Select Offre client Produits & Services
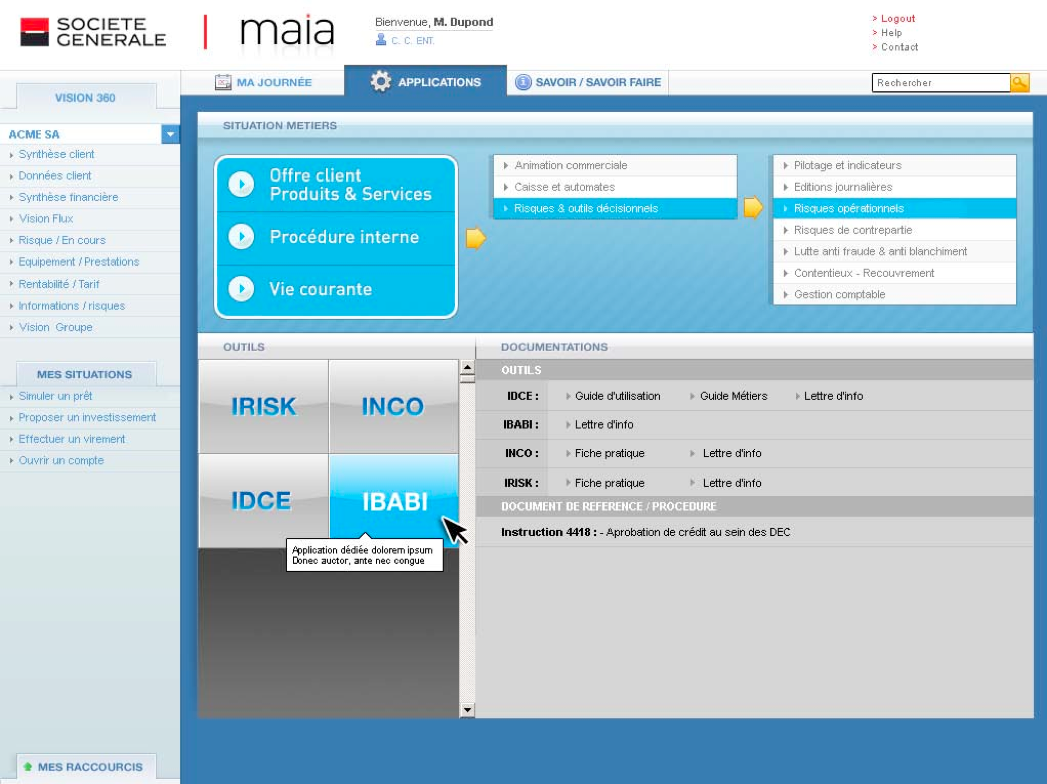1047x784 pixels. (x=349, y=185)
